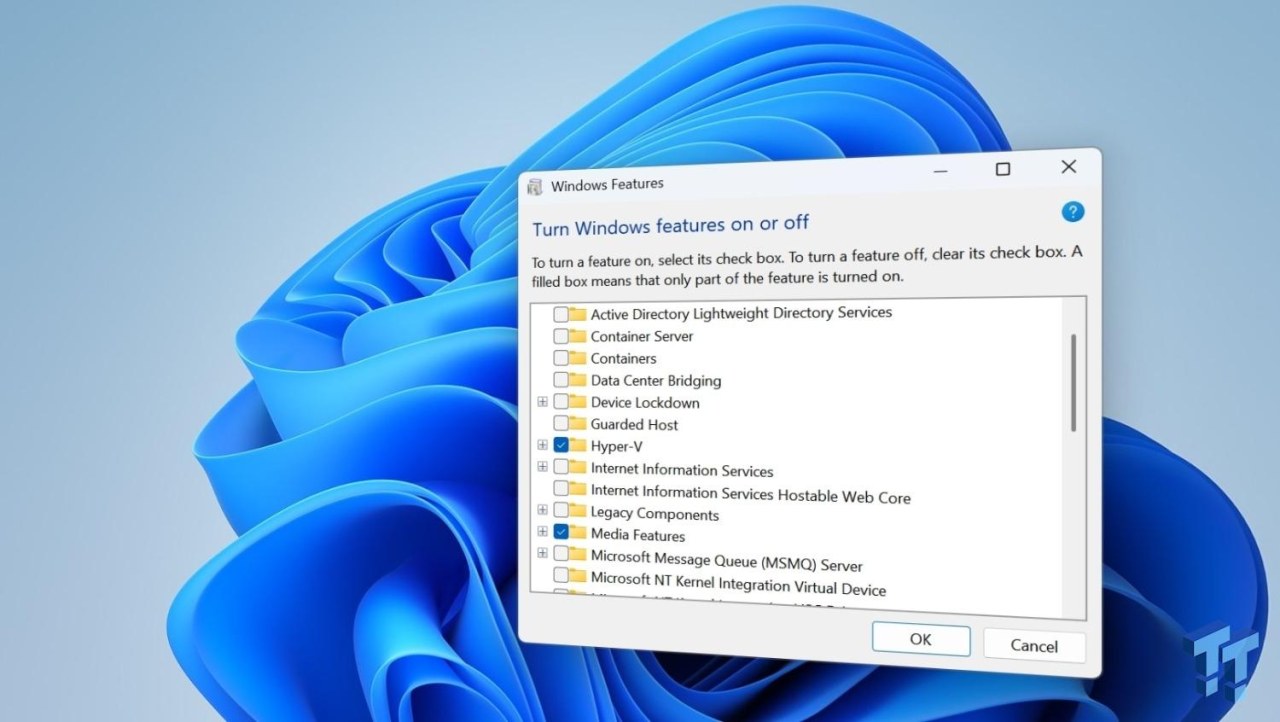This screenshot has height=722, width=1280.
Task: Select Internet Information Services Hostable Web Core label
Action: click(751, 494)
